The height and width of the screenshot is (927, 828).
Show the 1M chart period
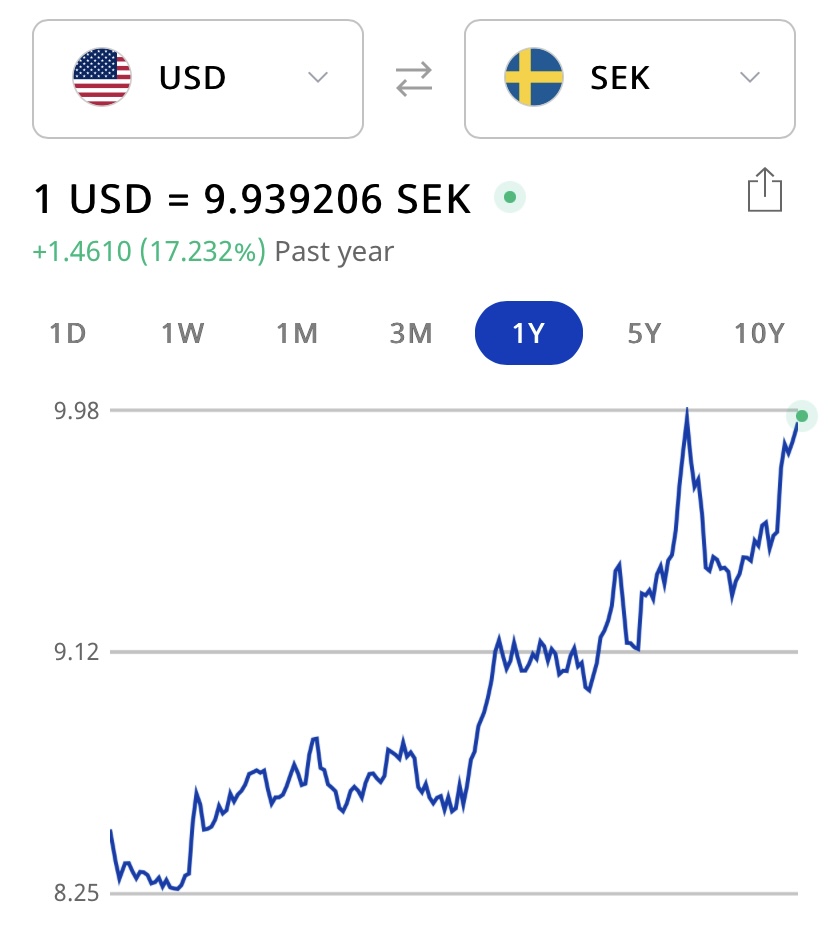tap(297, 334)
